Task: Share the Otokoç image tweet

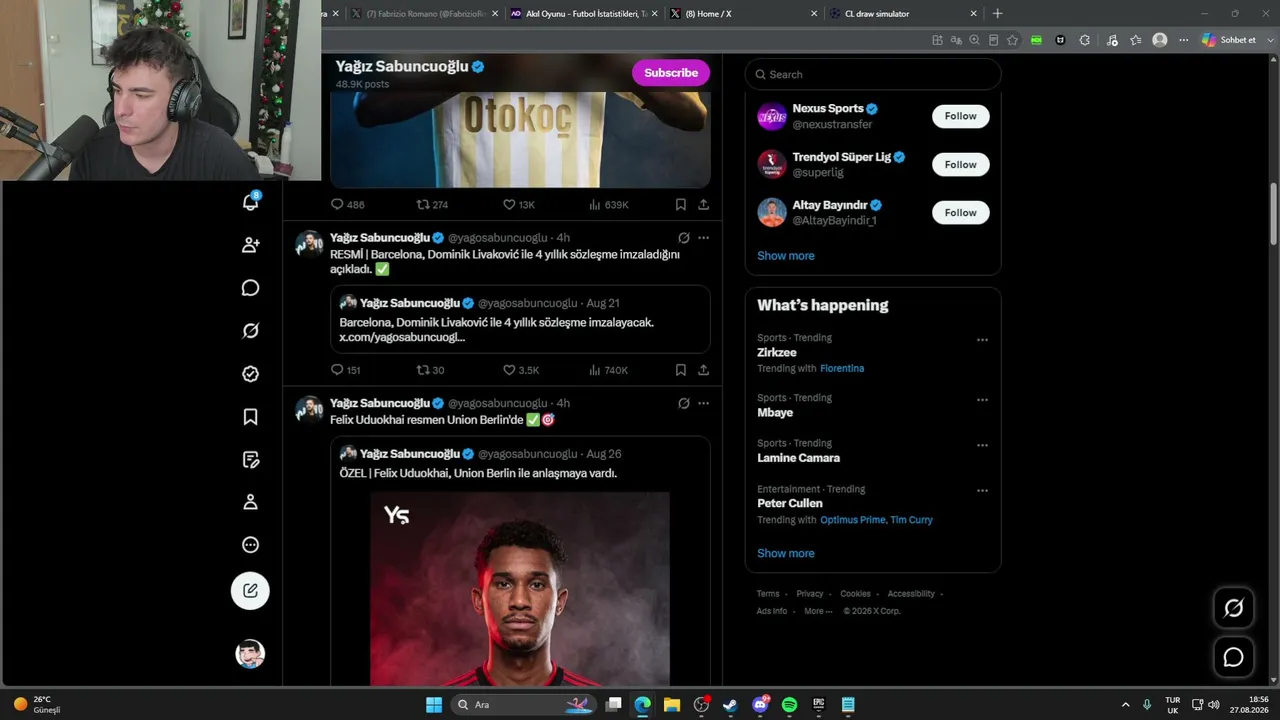Action: (x=704, y=204)
